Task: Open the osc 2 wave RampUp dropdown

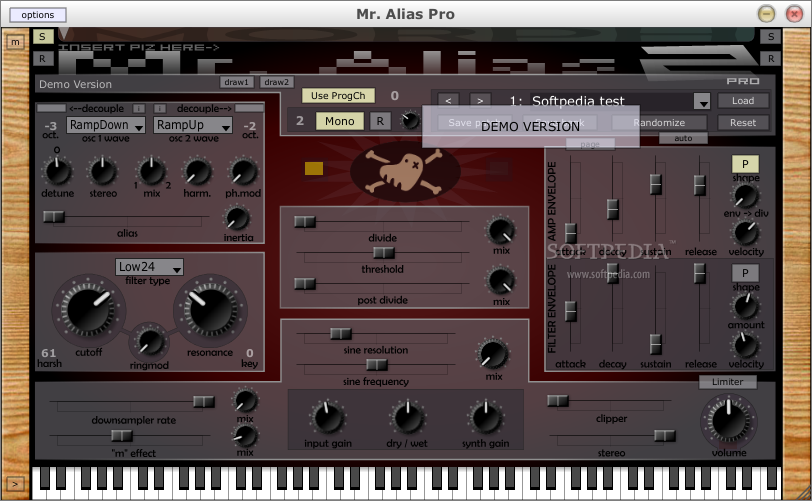Action: (193, 125)
